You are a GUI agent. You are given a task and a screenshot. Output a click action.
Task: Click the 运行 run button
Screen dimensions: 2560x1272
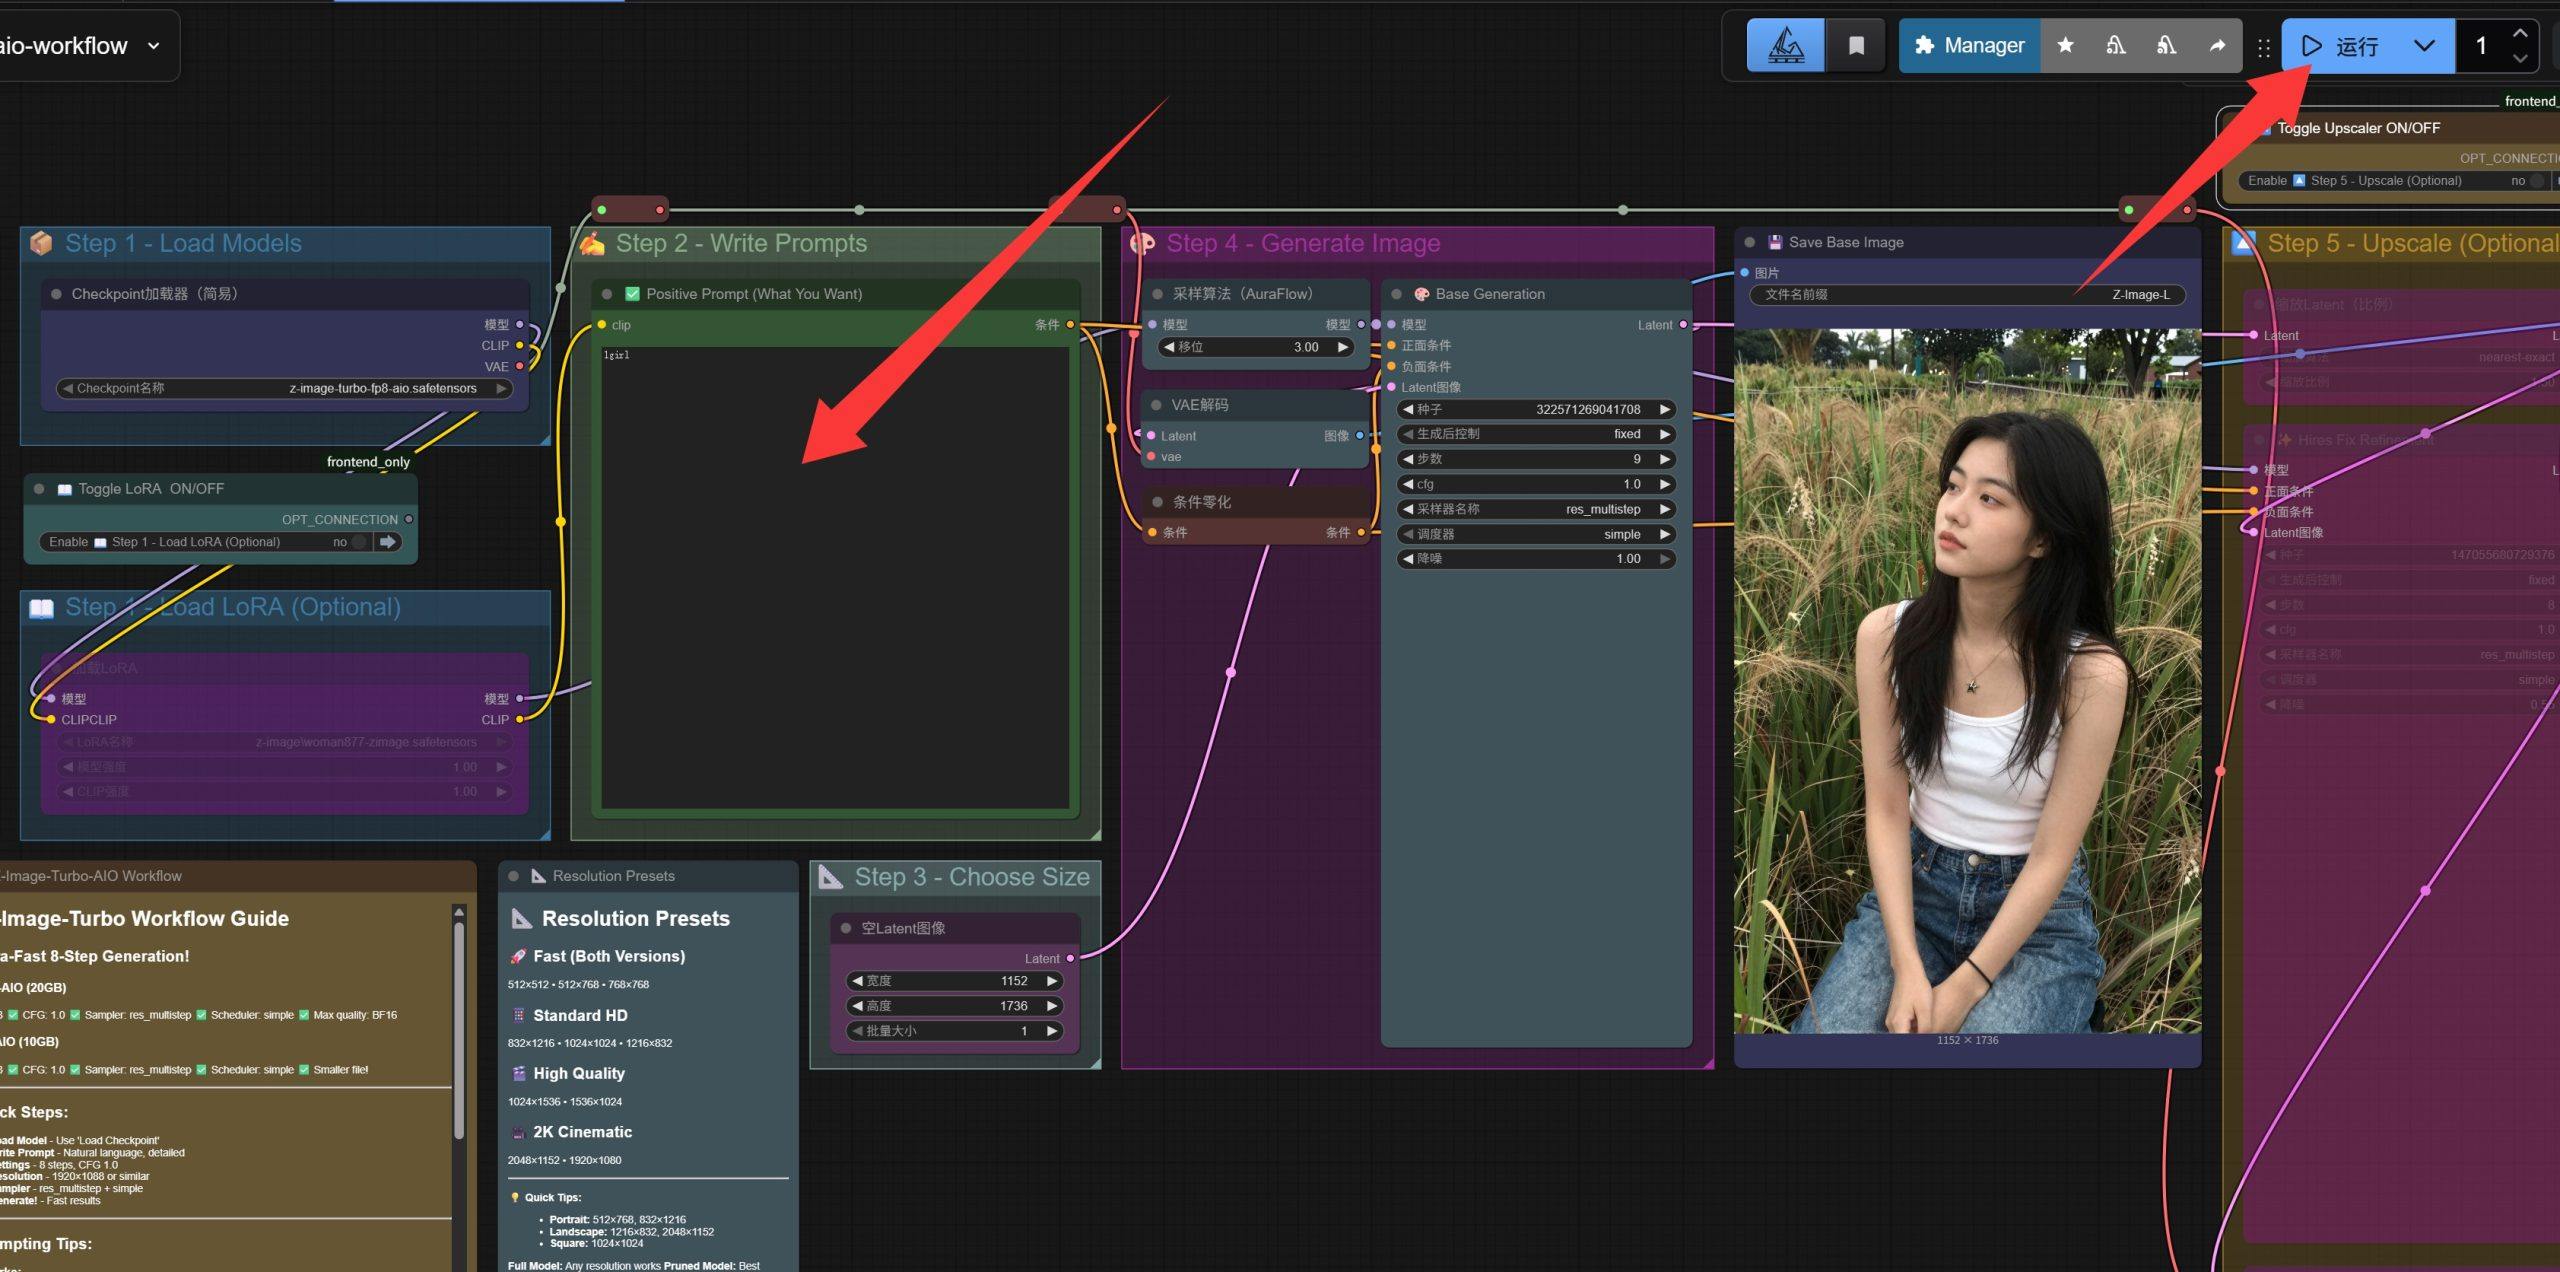coord(2343,45)
